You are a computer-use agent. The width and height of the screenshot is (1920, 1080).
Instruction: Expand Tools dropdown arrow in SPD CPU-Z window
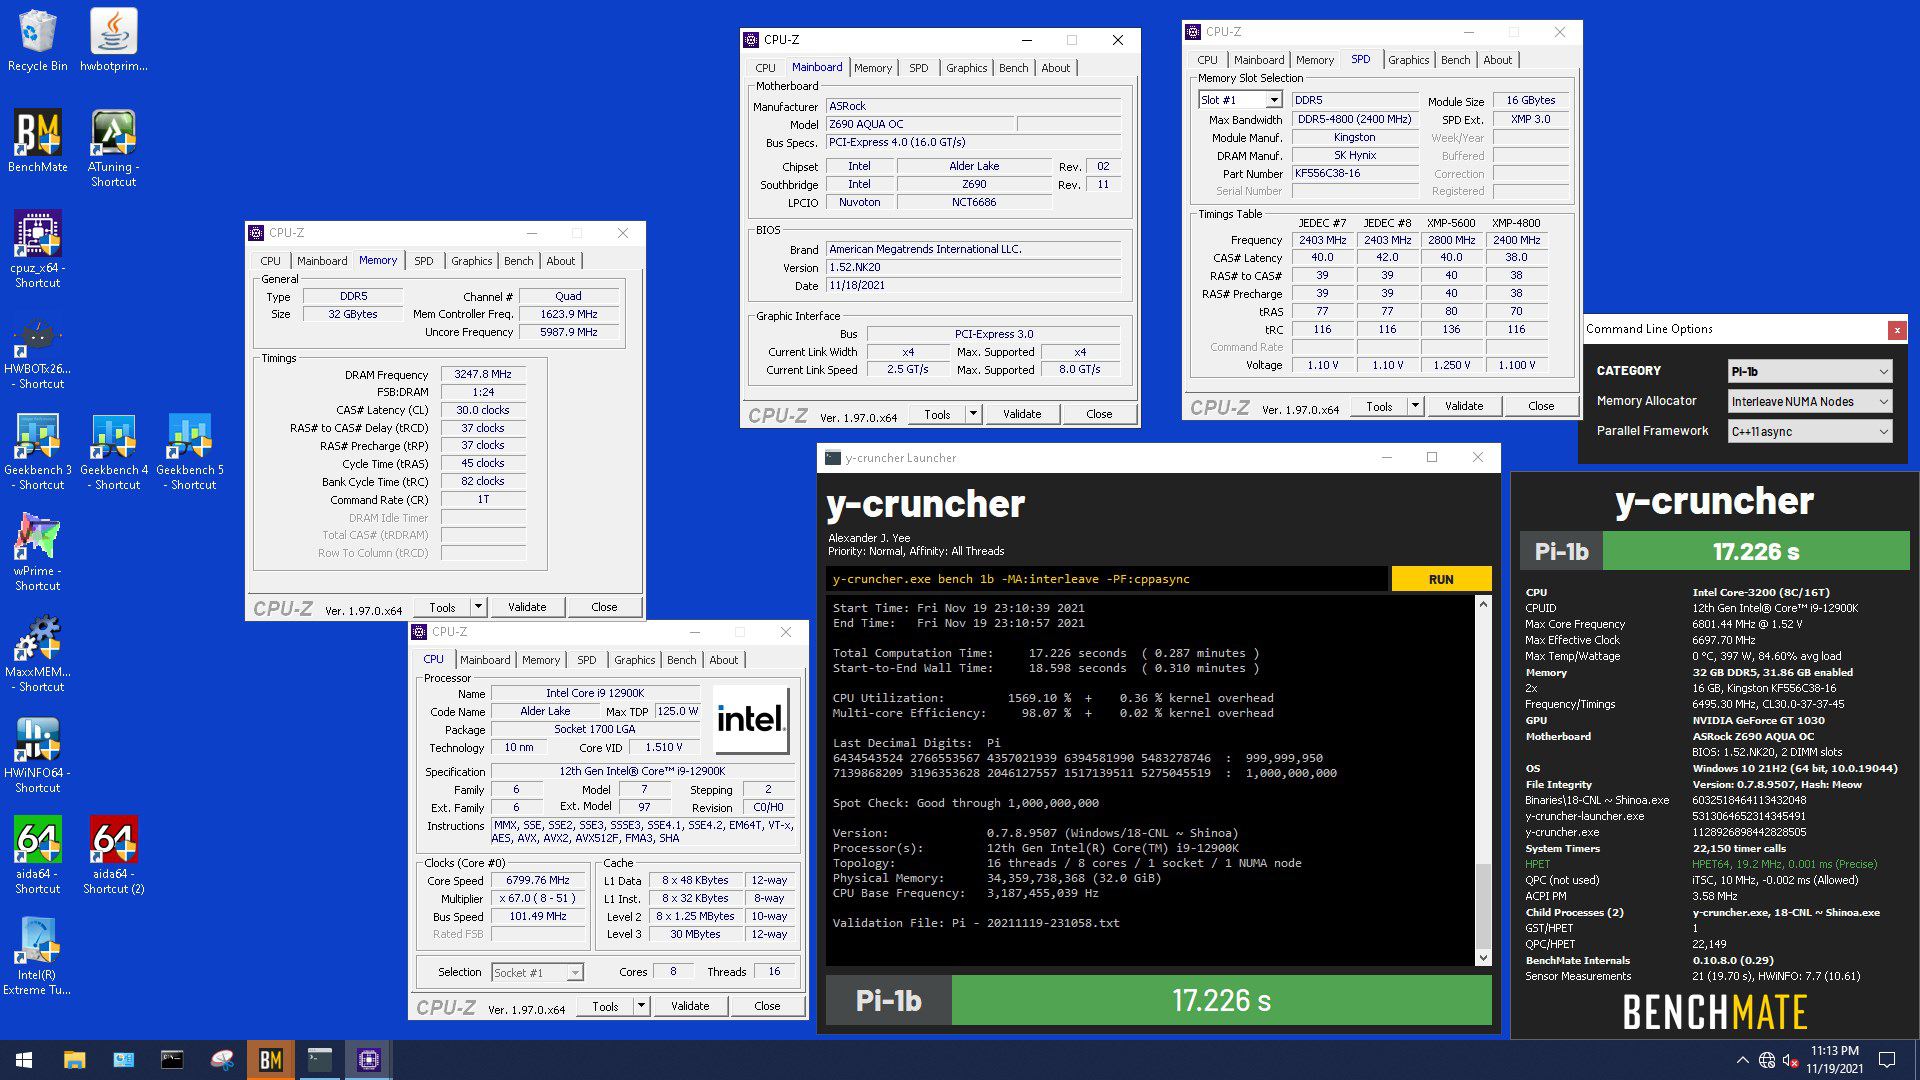[1415, 406]
